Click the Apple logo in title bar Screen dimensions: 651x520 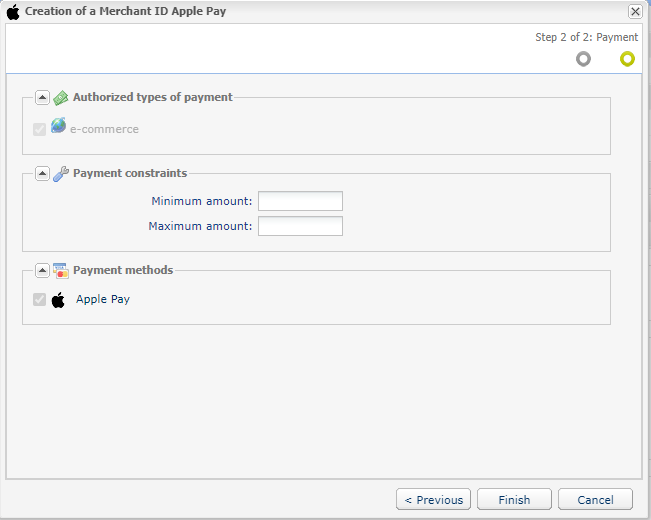coord(13,12)
